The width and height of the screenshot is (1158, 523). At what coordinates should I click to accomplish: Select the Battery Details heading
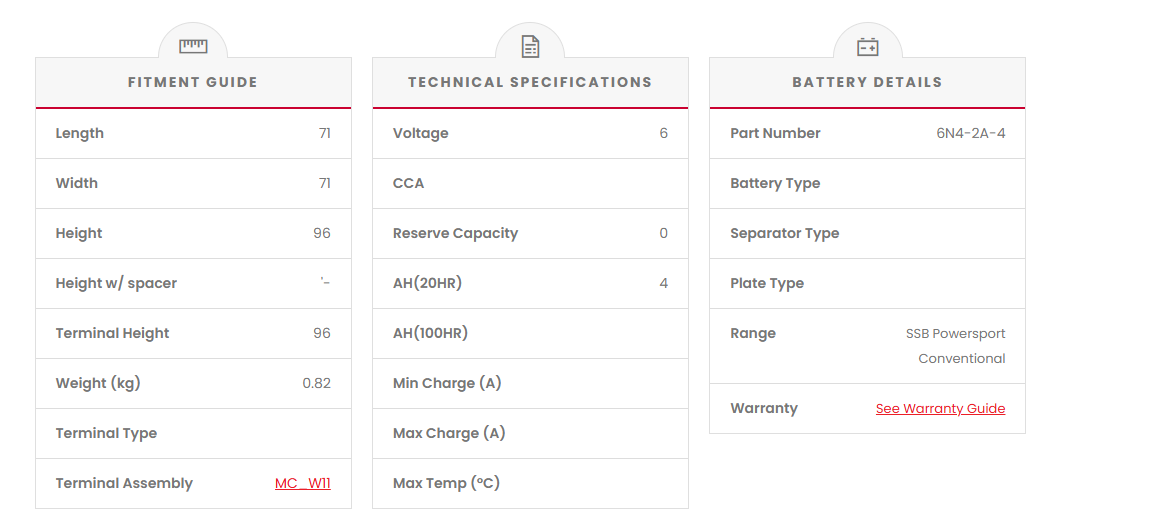867,83
